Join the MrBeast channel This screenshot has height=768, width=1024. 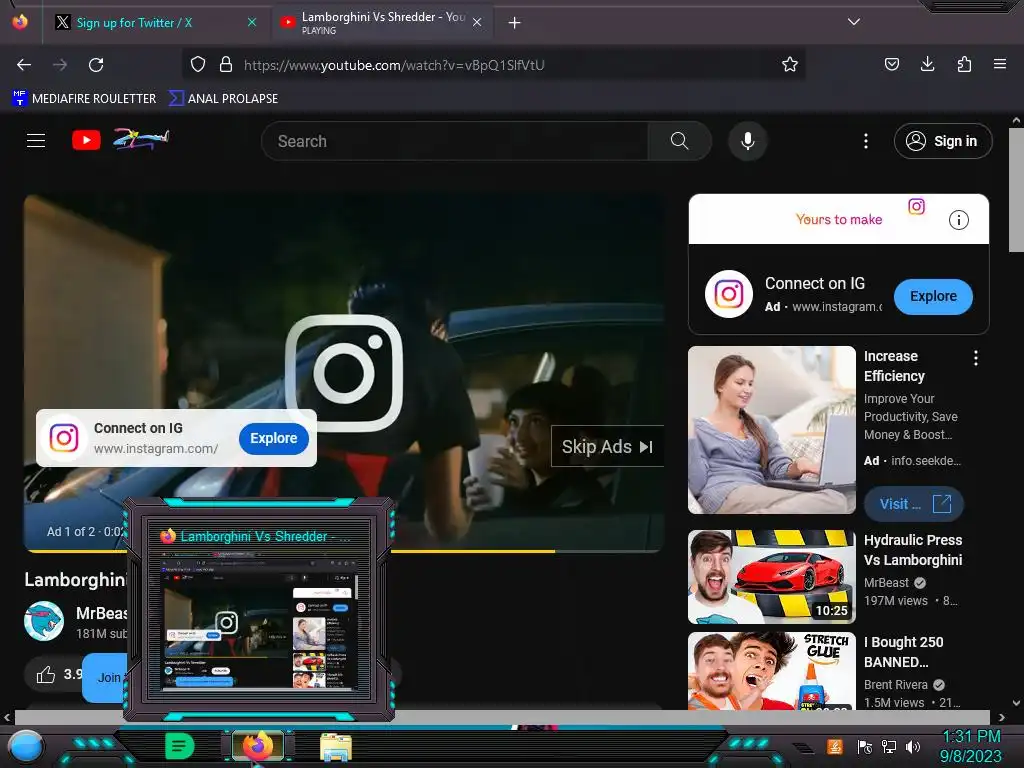(104, 678)
